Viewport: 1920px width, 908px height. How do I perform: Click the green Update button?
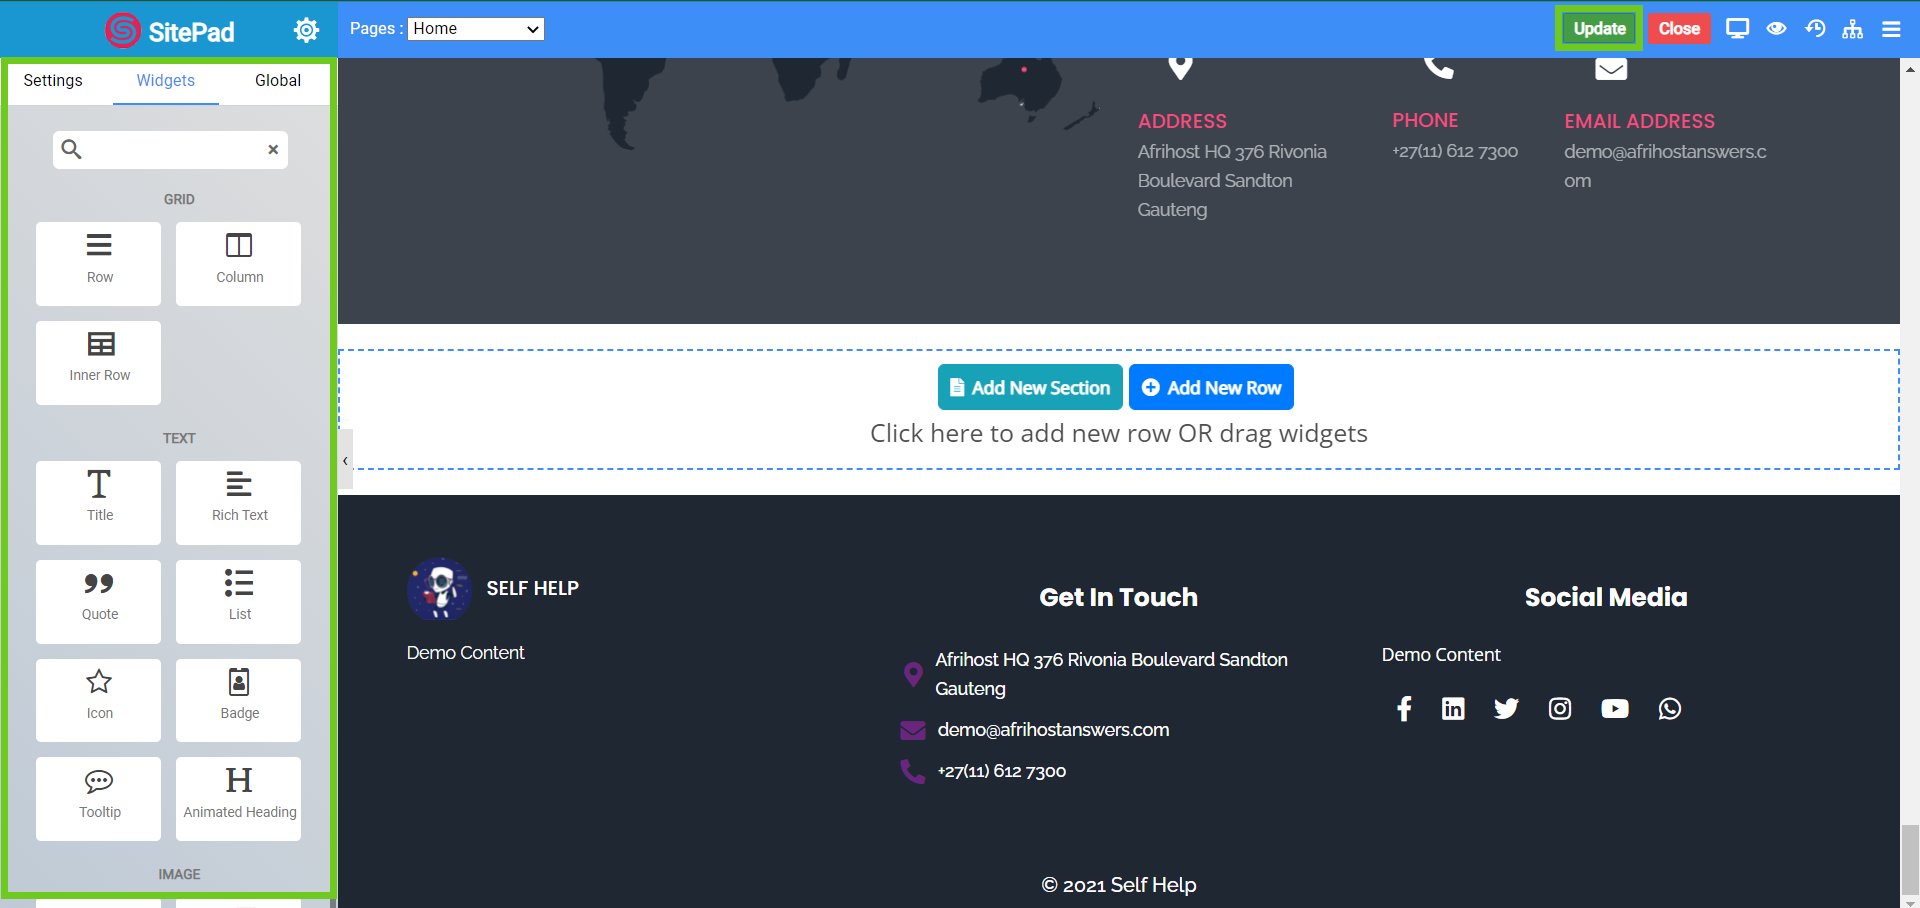coord(1598,29)
